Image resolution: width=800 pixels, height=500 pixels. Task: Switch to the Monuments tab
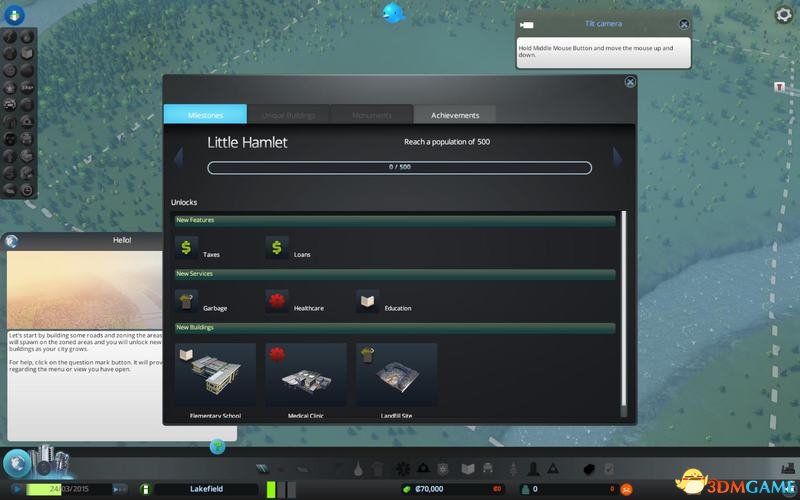pos(372,115)
